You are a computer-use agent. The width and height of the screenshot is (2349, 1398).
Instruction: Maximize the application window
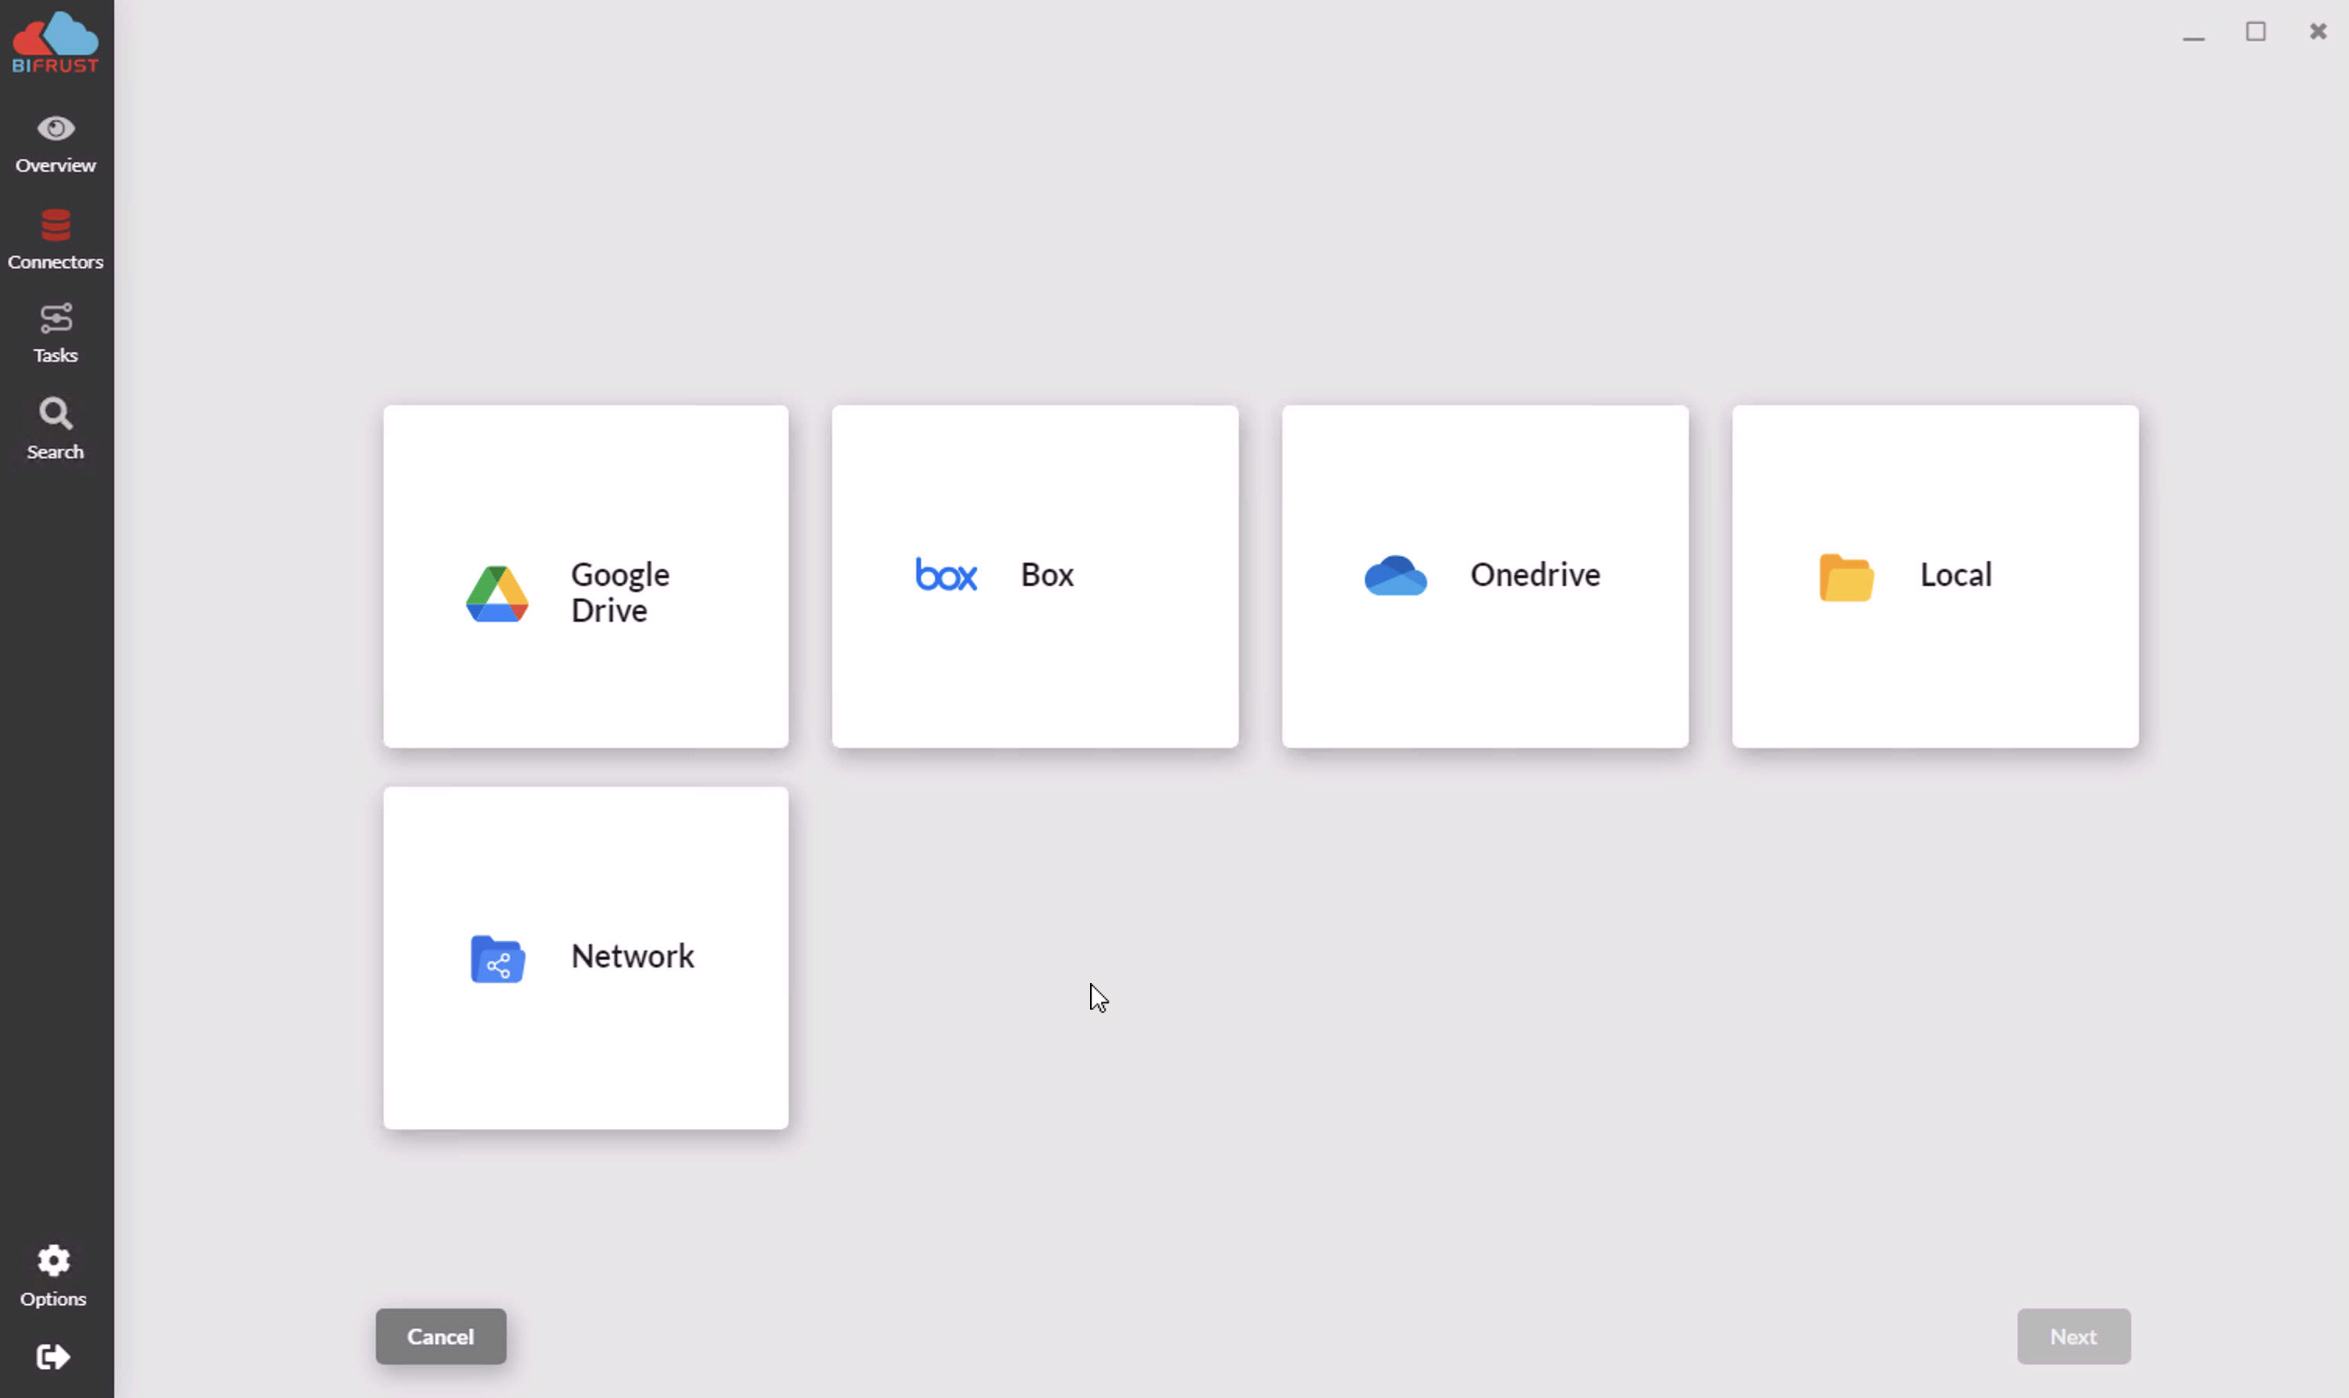click(2256, 32)
